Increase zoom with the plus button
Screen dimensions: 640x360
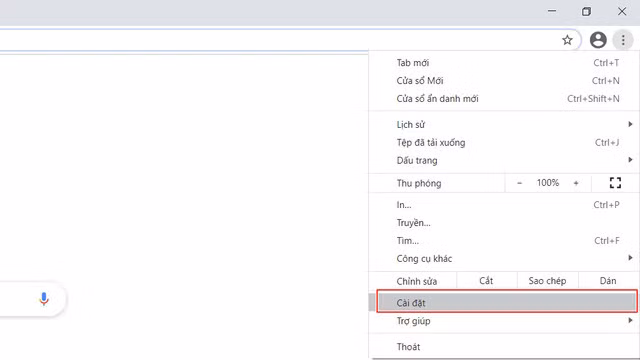tap(576, 183)
